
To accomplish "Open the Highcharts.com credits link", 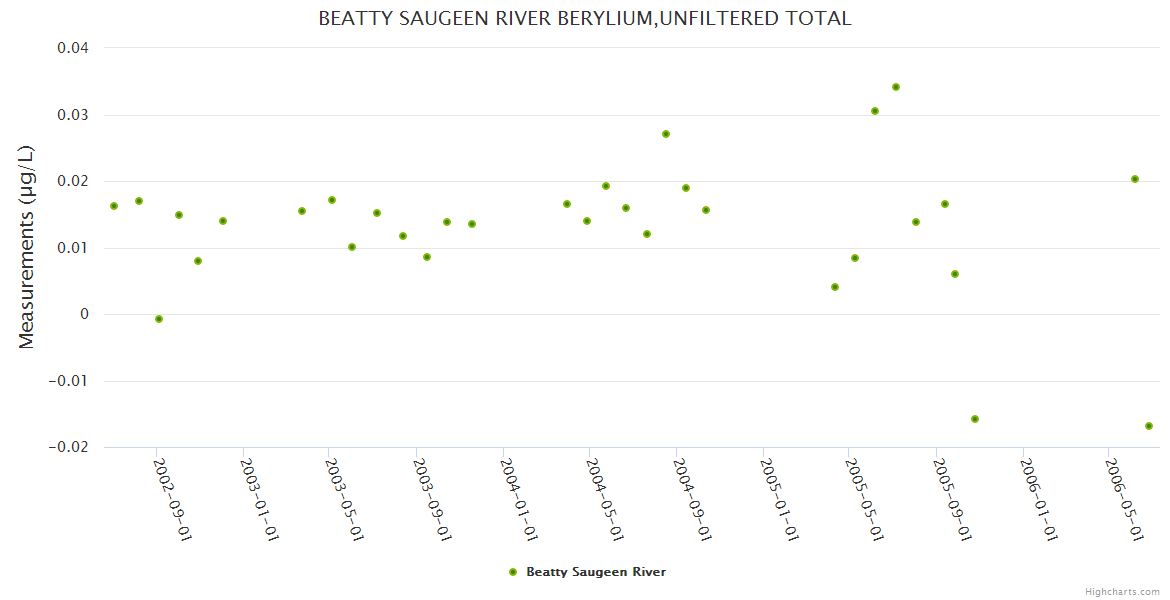I will click(x=1122, y=591).
